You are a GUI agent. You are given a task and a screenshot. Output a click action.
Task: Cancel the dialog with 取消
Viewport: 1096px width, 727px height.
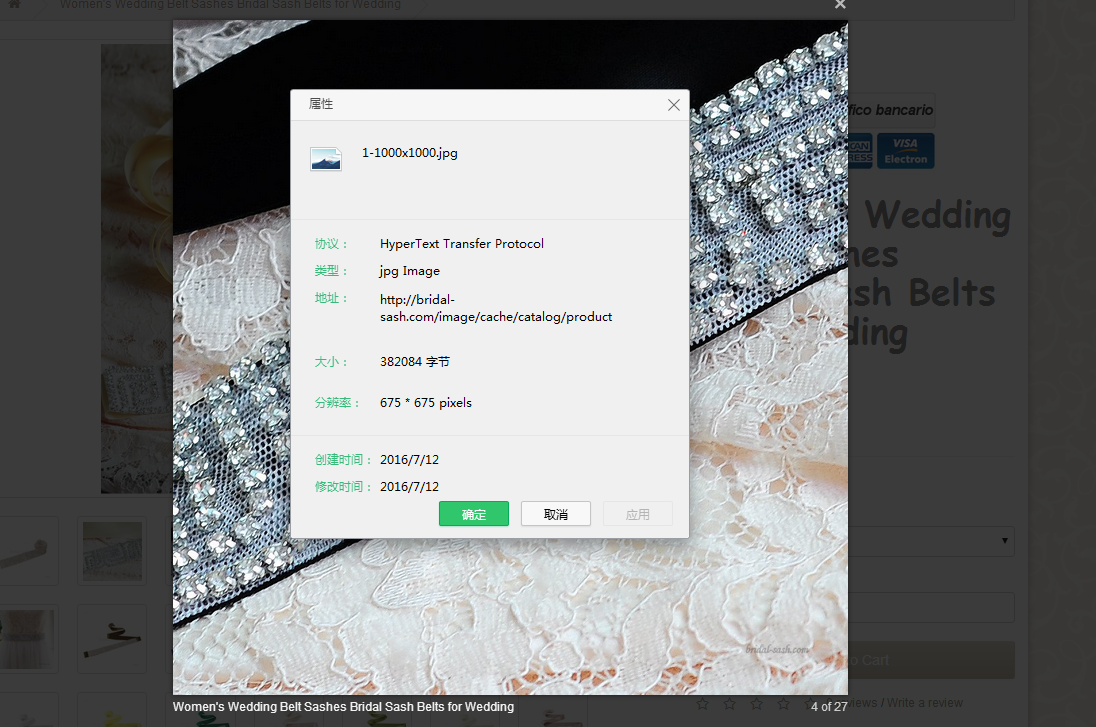click(x=556, y=514)
